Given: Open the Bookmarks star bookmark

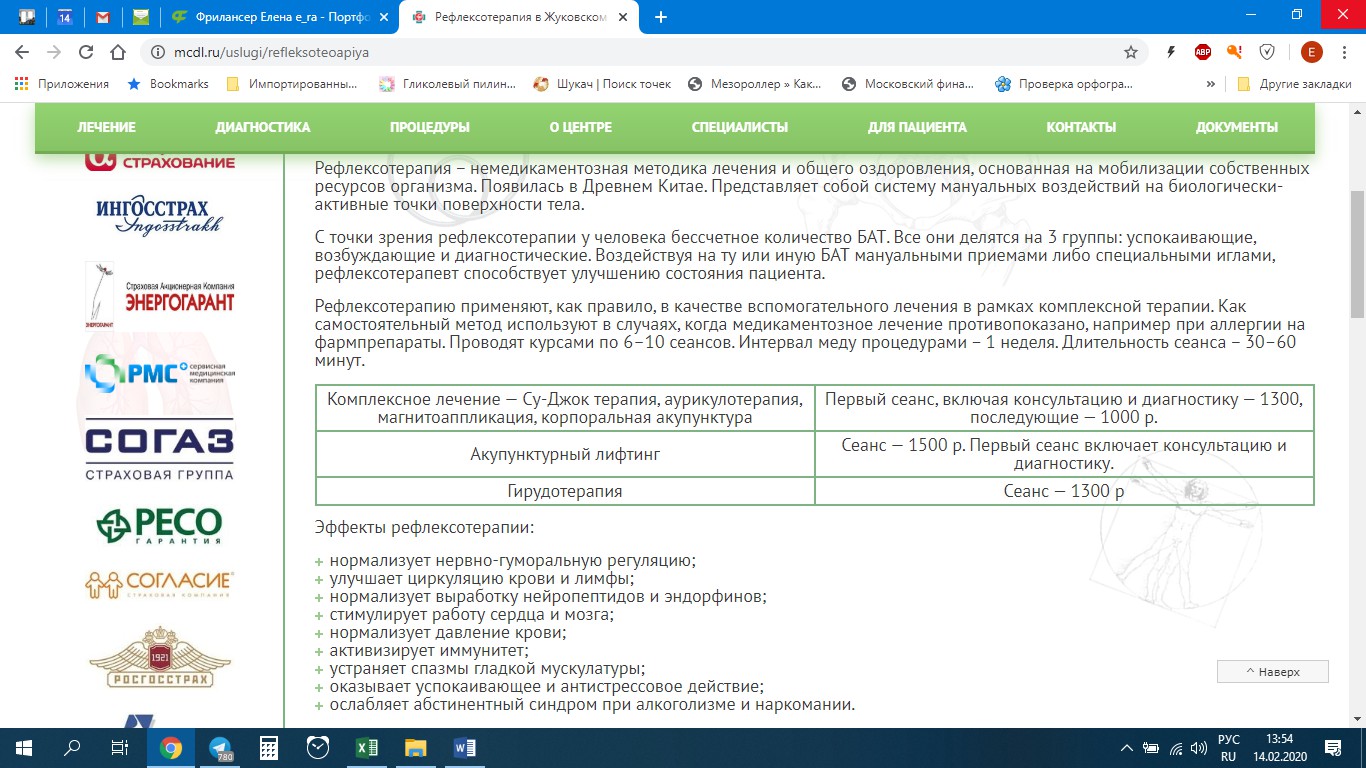Looking at the screenshot, I should (168, 84).
